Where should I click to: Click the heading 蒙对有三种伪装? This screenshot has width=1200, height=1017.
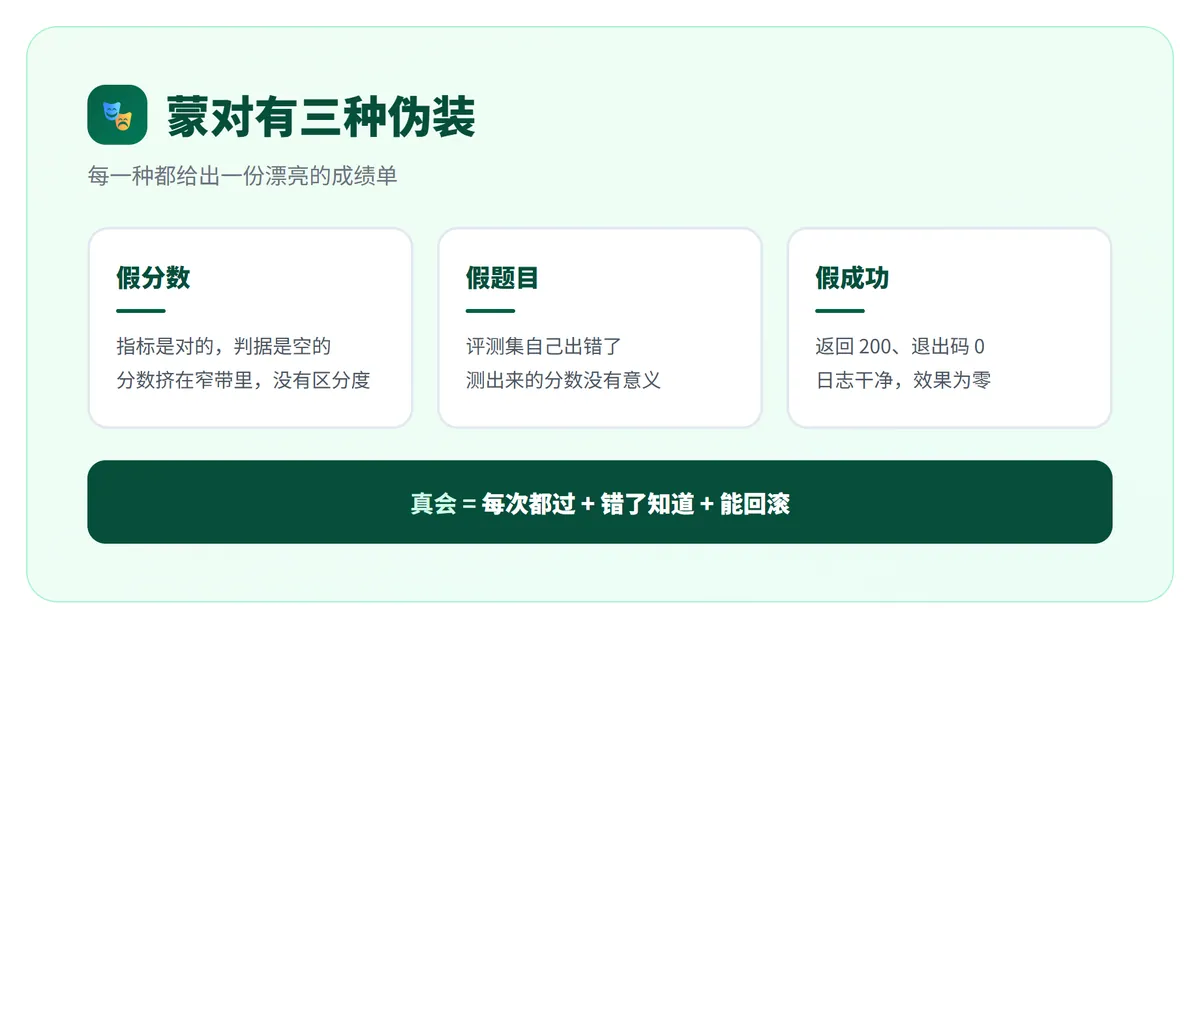click(x=320, y=117)
